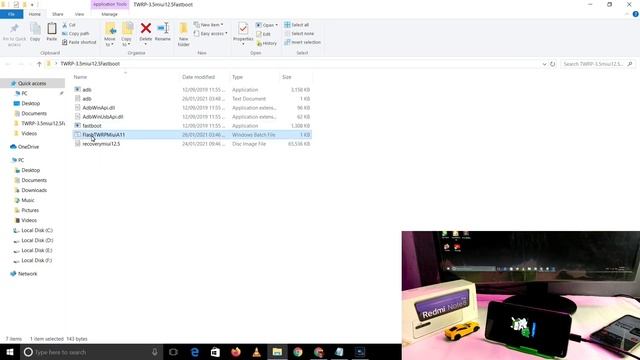Switch to the Home tab
Image resolution: width=640 pixels, height=360 pixels.
pyautogui.click(x=35, y=14)
